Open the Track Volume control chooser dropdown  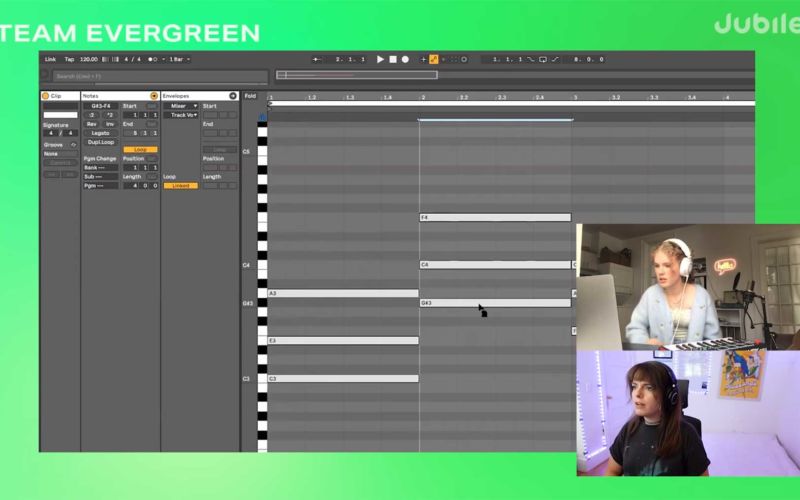coord(183,115)
